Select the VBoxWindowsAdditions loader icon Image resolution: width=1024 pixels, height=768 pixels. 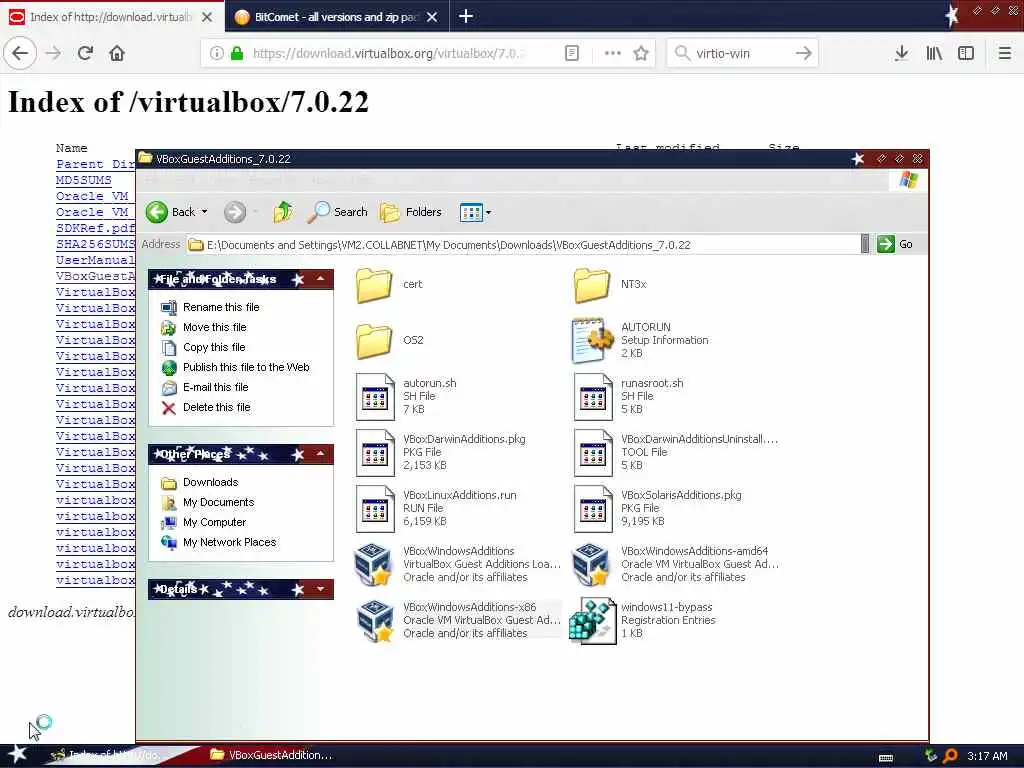pos(374,565)
